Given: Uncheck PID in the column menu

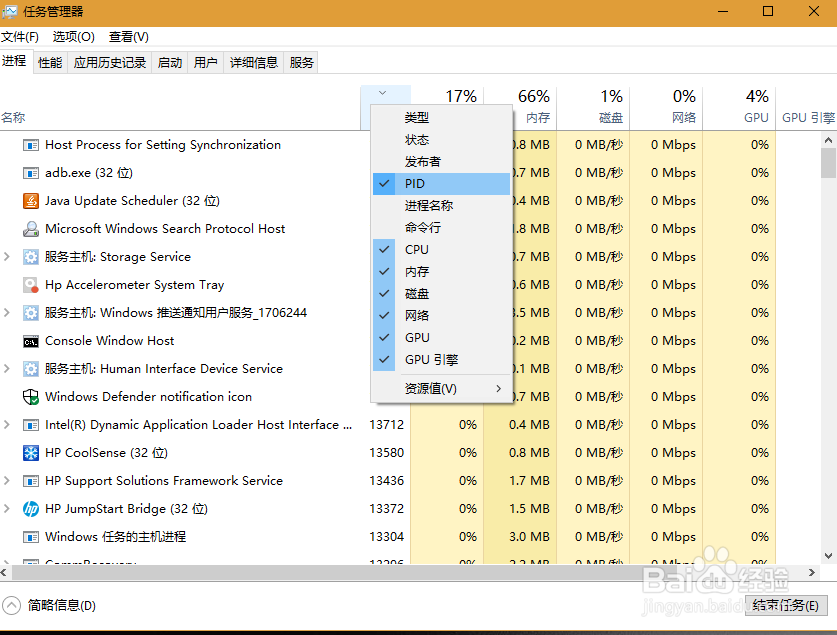Looking at the screenshot, I should tap(441, 184).
